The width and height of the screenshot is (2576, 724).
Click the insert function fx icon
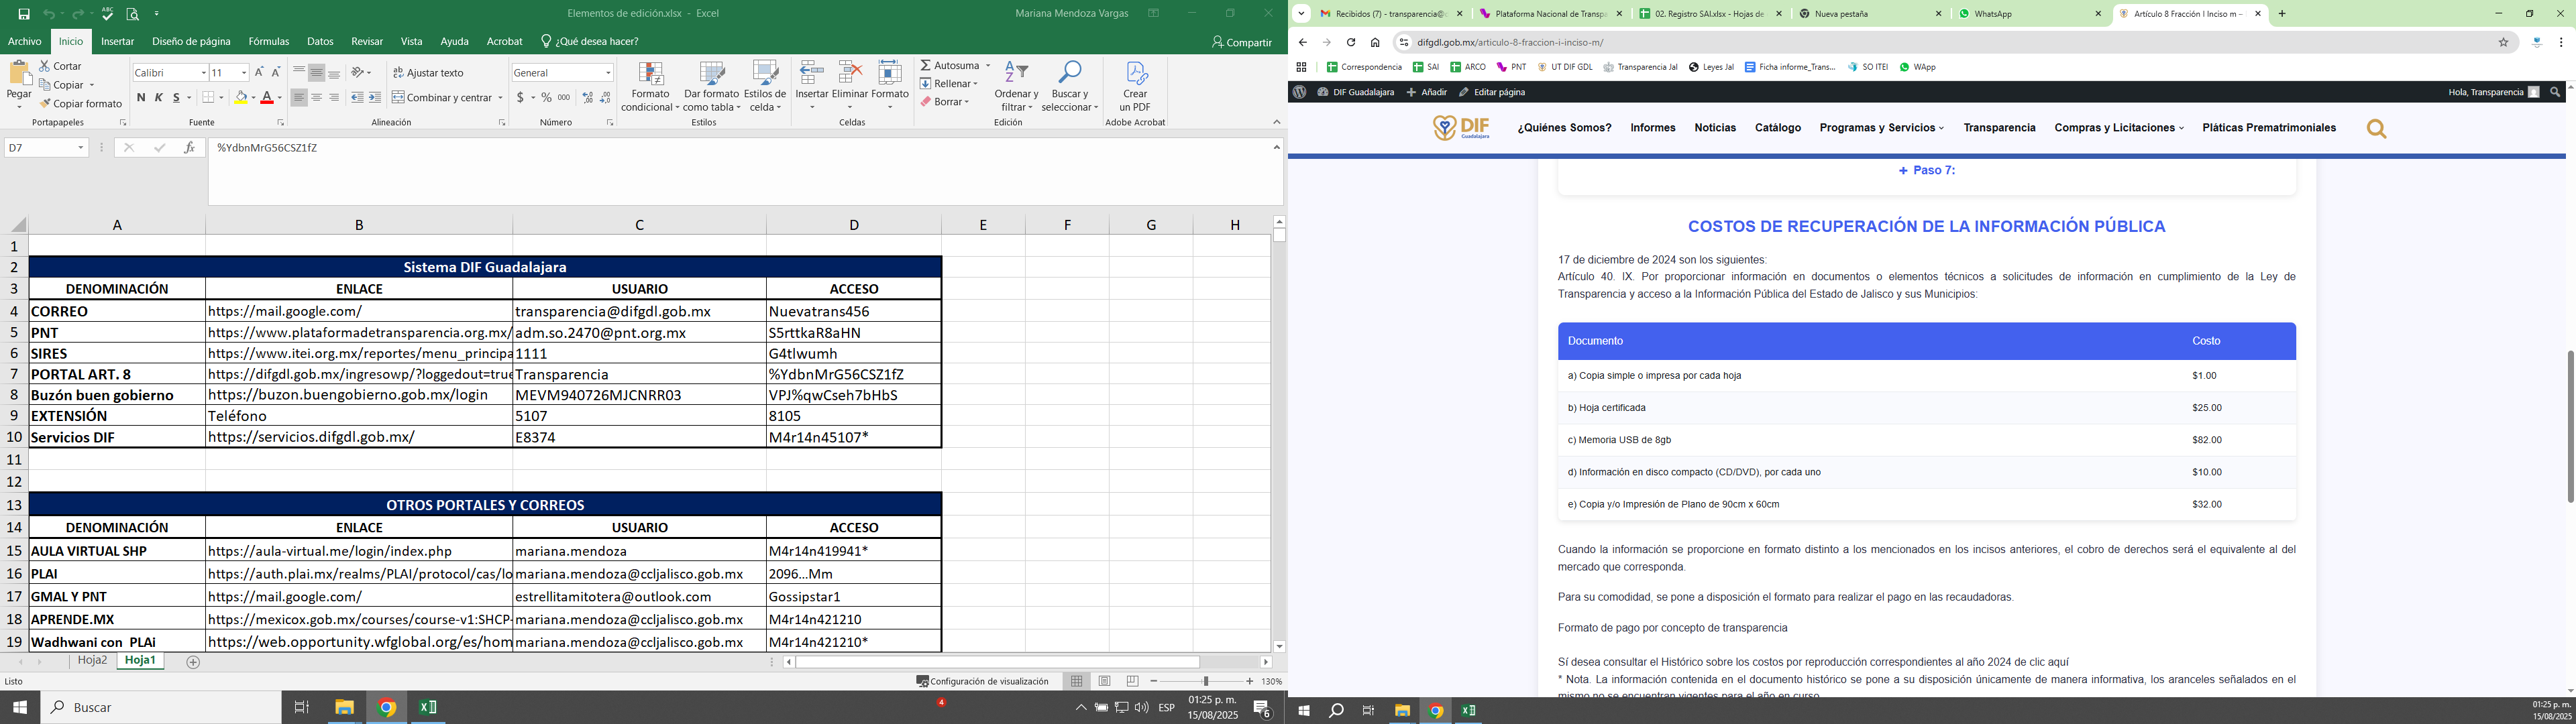(x=189, y=148)
